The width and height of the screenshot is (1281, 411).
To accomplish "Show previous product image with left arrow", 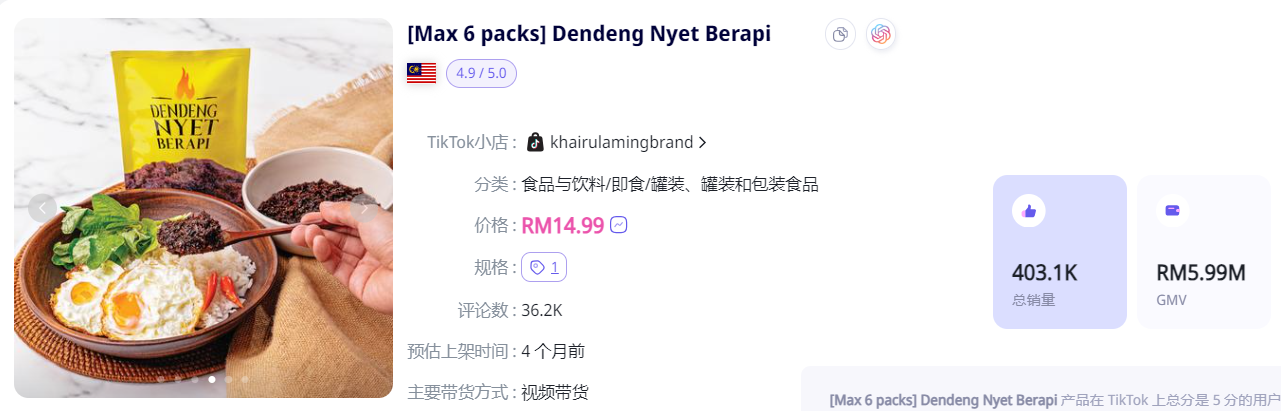I will click(42, 208).
